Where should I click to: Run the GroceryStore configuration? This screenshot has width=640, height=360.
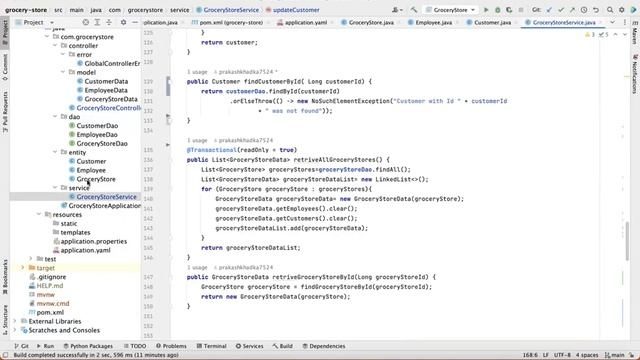[486, 10]
